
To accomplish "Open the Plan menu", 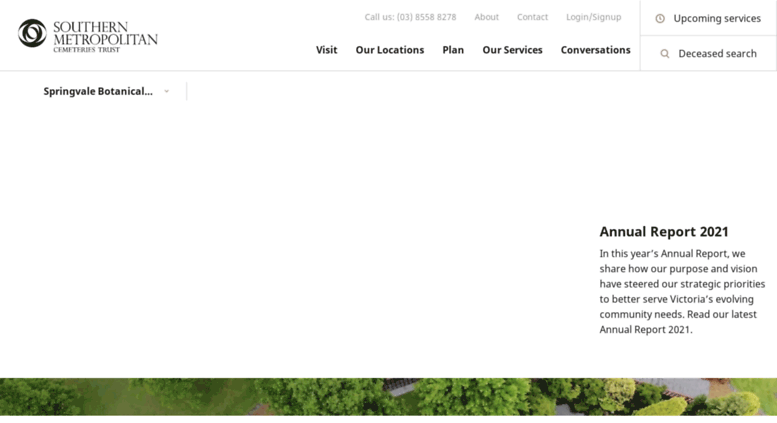I will pos(453,50).
